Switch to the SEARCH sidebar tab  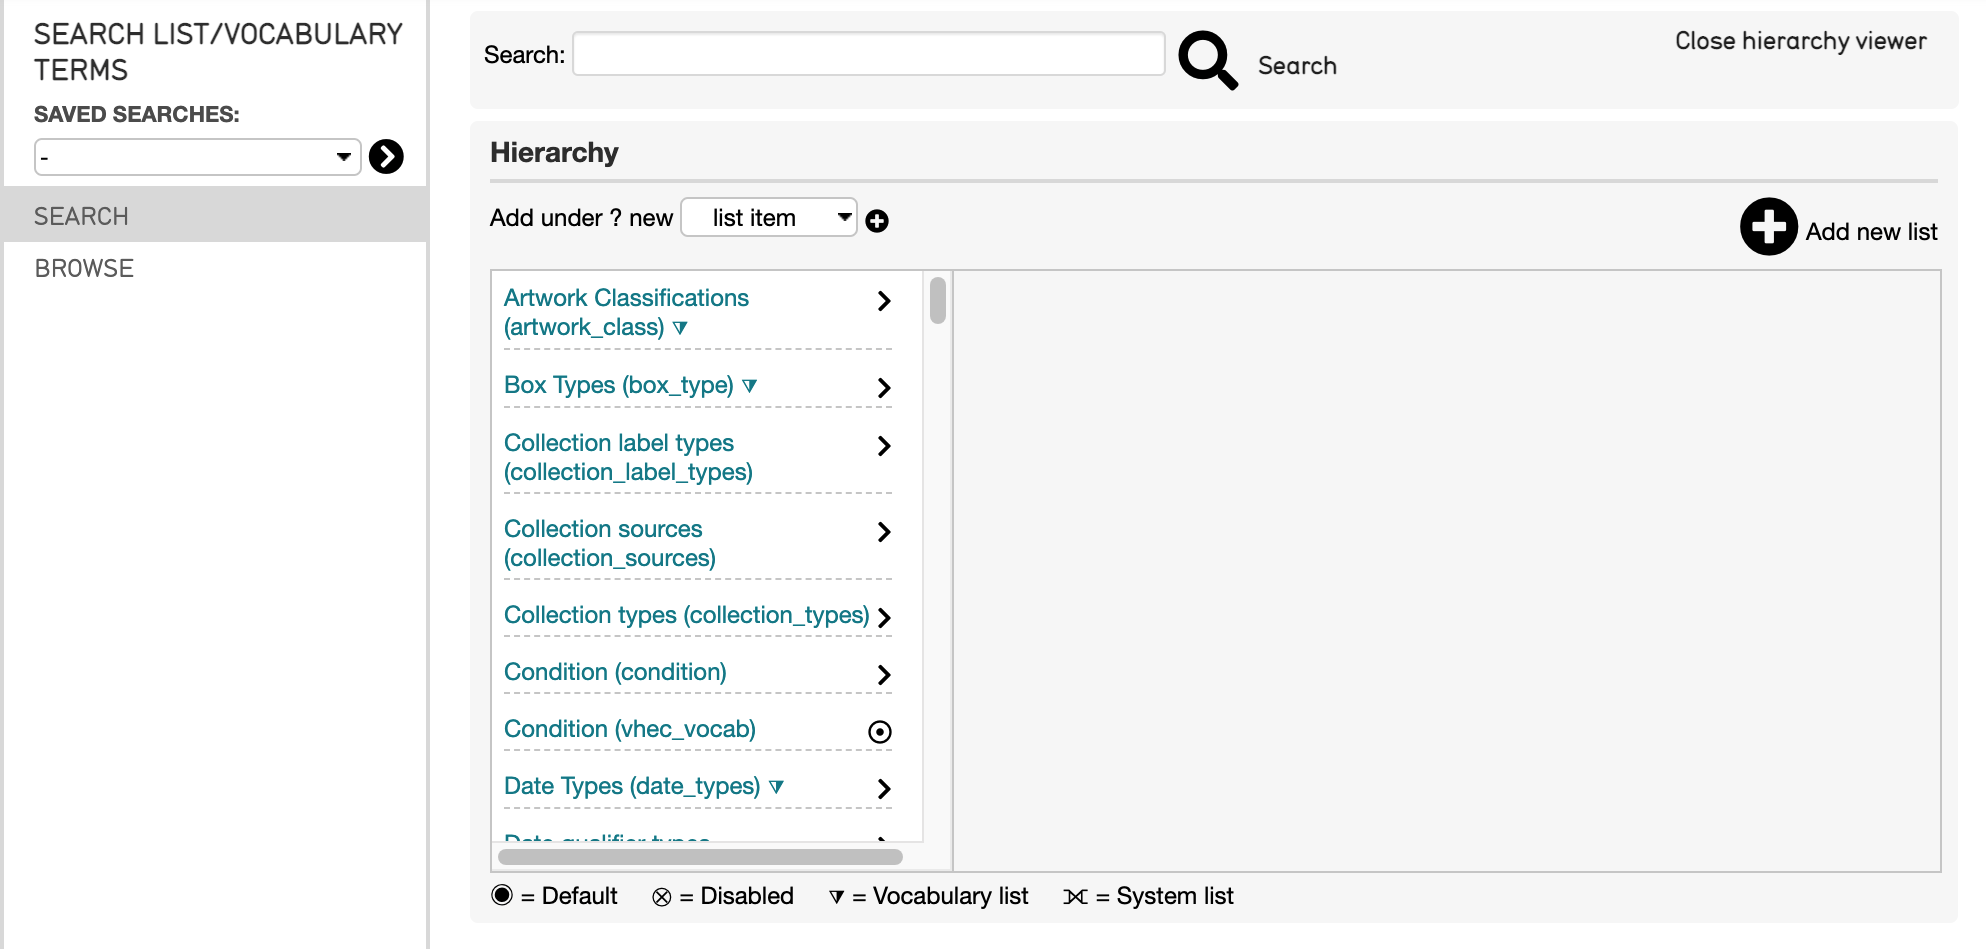point(82,216)
